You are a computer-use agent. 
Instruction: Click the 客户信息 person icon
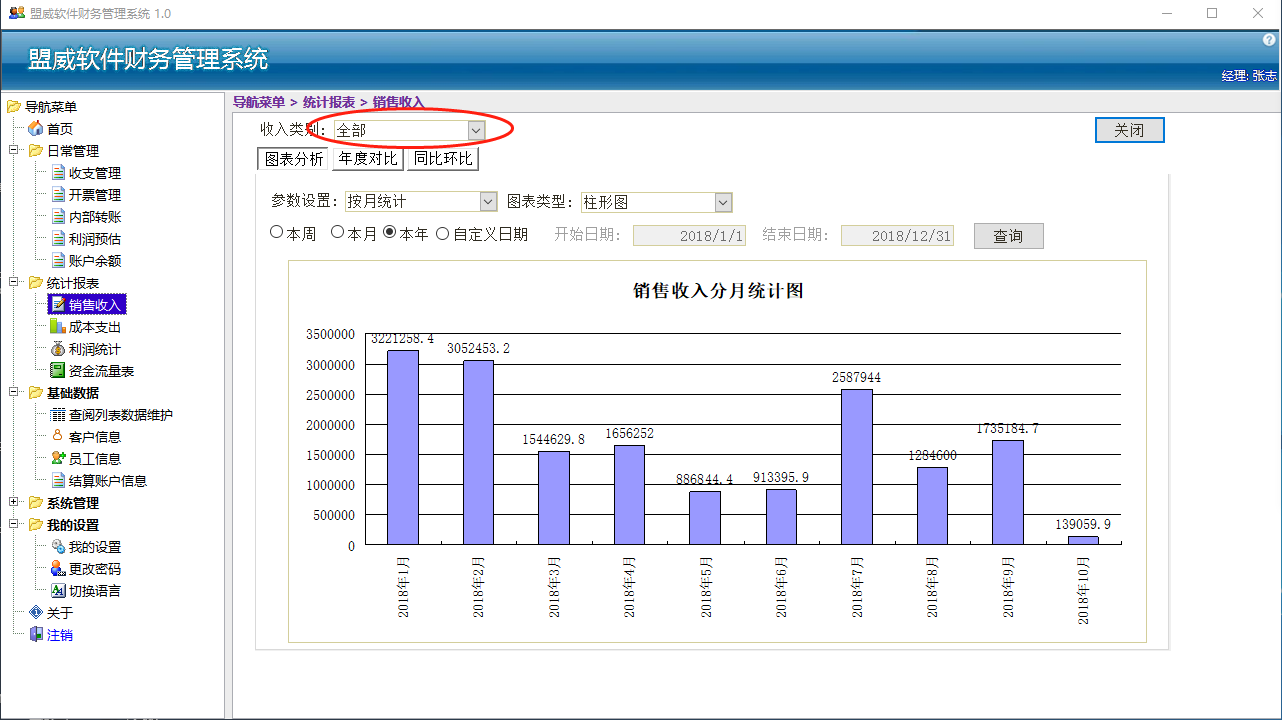click(x=58, y=437)
